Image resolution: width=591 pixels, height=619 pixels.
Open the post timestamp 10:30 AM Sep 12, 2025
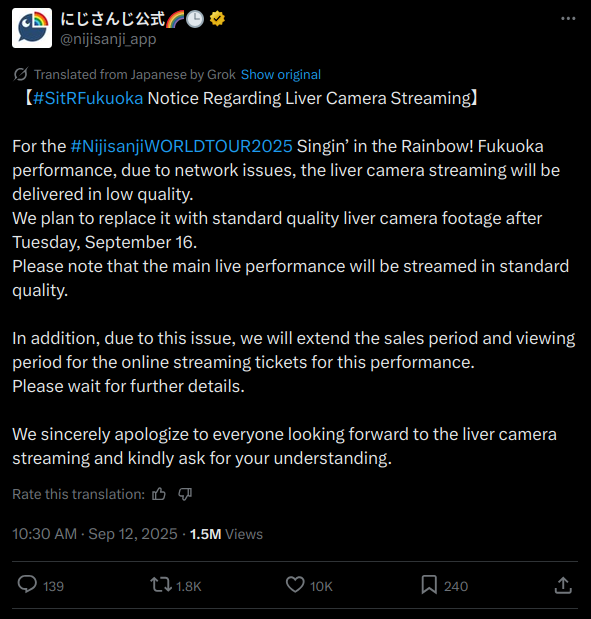click(95, 534)
